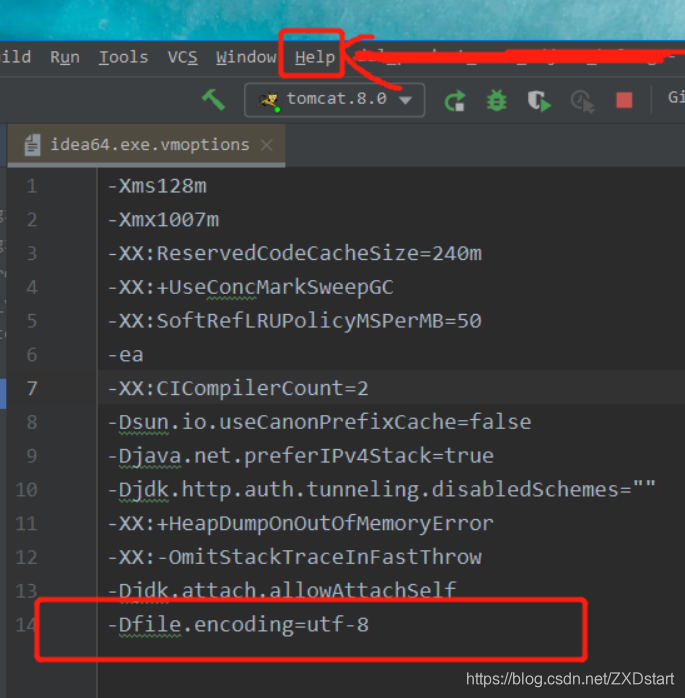Click the allowAttachSelf line
This screenshot has width=685, height=698.
click(282, 590)
